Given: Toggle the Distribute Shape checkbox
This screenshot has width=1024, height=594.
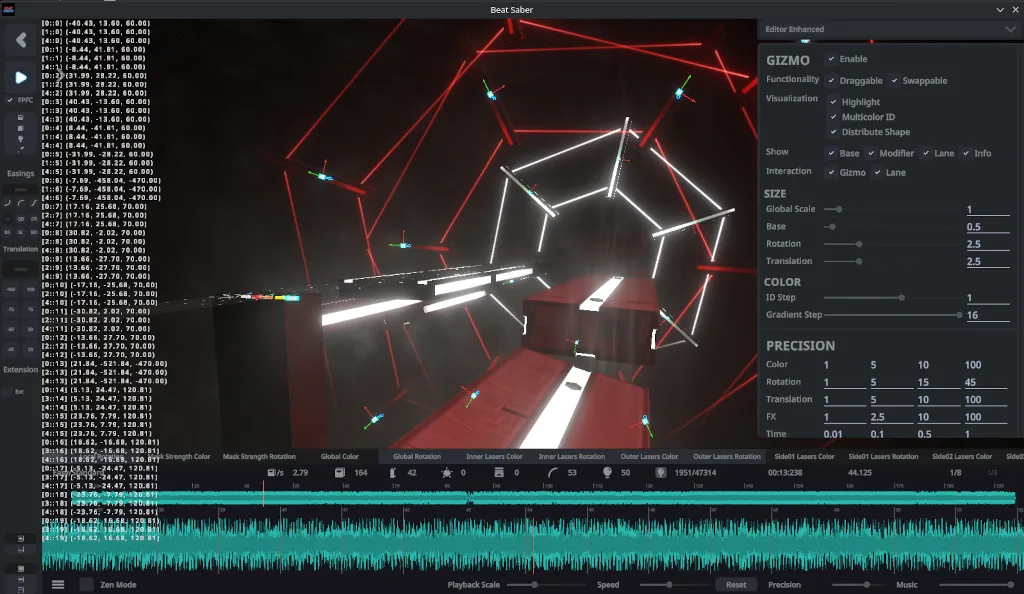Looking at the screenshot, I should 833,132.
